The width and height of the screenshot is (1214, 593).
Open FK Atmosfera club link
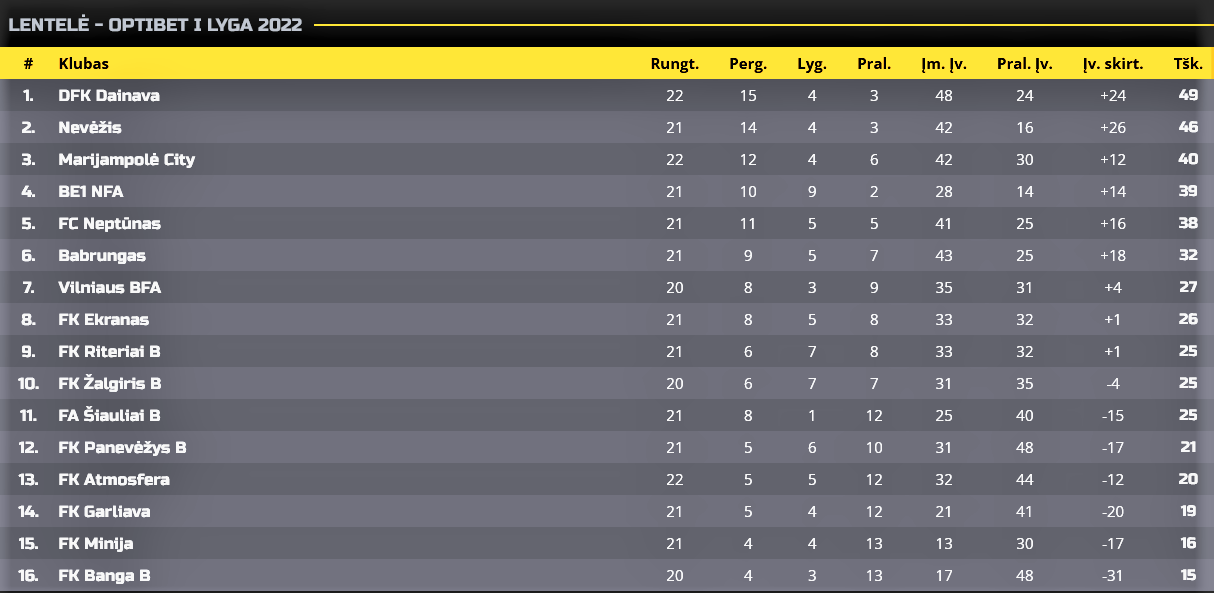point(114,480)
